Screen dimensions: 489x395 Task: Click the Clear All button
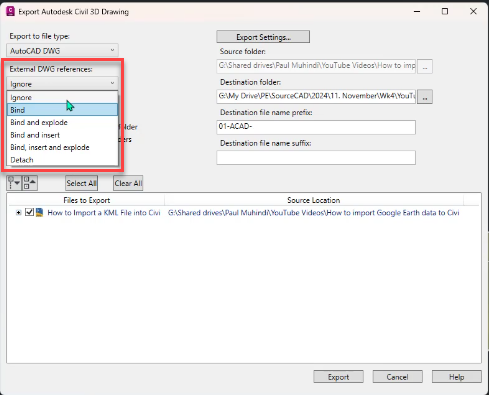(x=128, y=183)
